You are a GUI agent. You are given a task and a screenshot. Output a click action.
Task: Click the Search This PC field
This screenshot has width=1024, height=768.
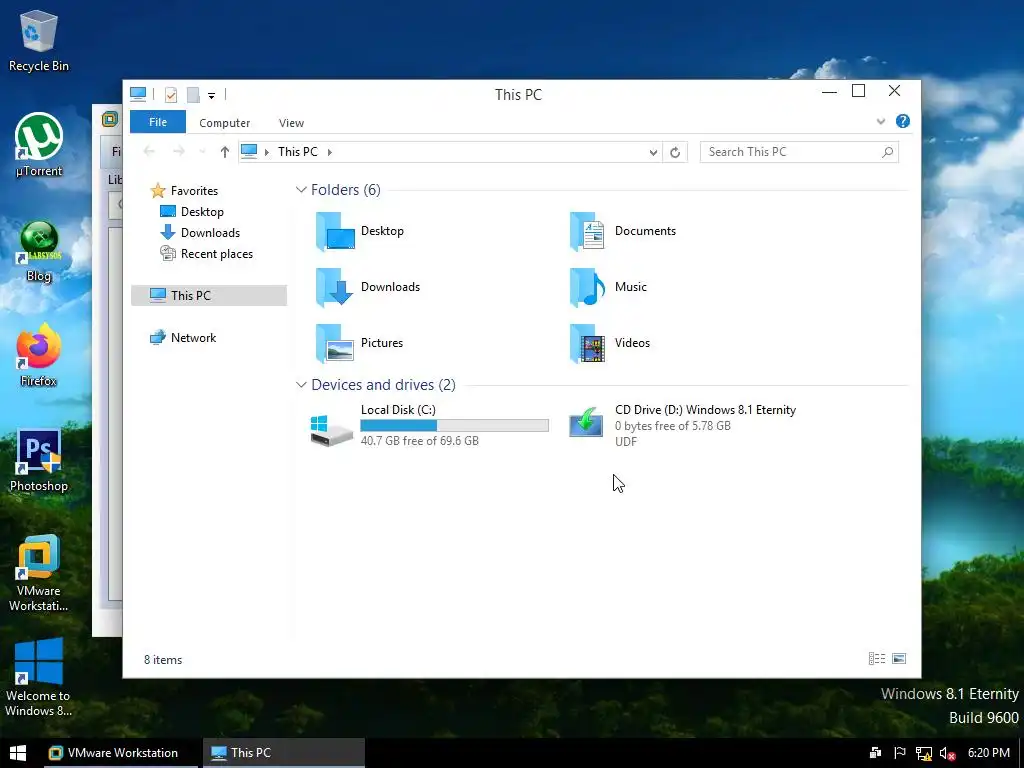(x=799, y=152)
